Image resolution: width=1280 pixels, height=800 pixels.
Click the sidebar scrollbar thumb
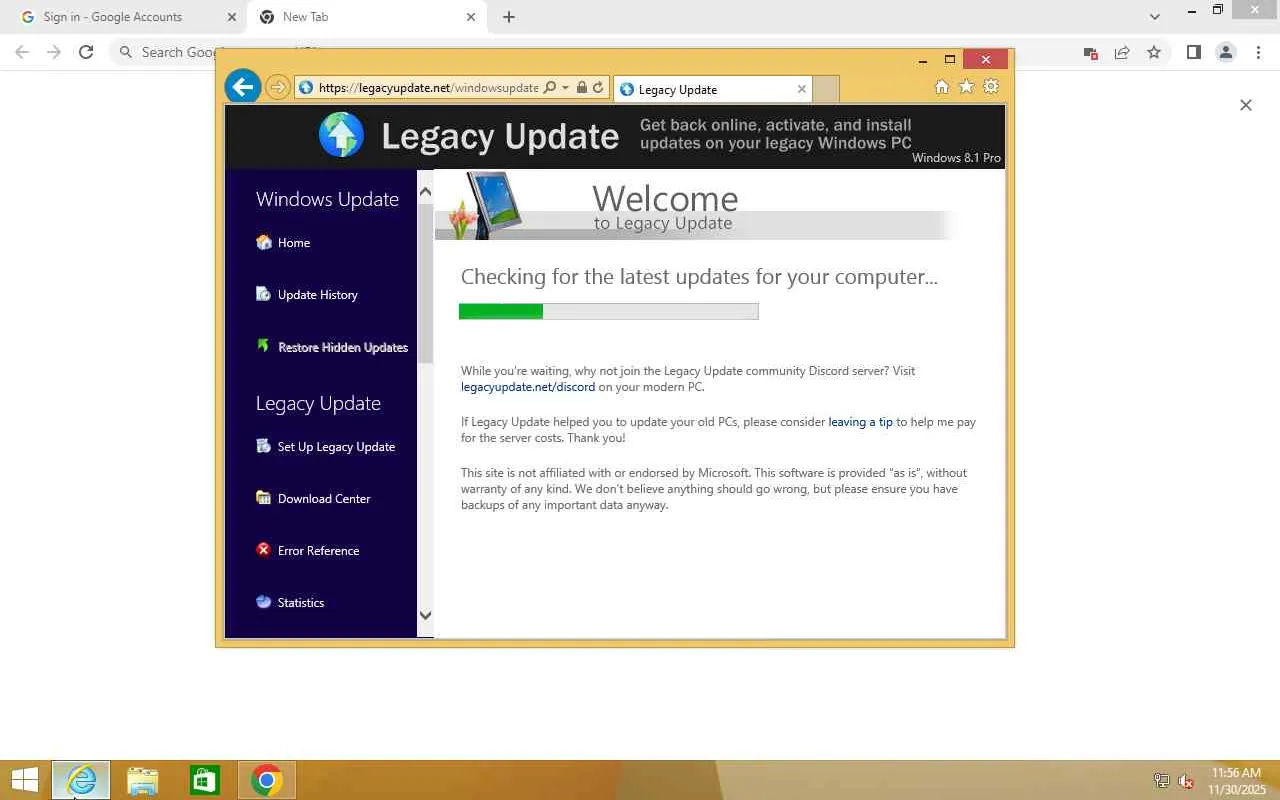point(425,283)
